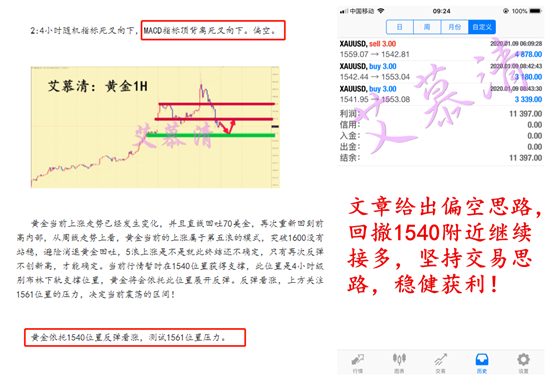Open the XAUUSD buy trade 1542.44 → 1553.04
Image resolution: width=550 pixels, height=380 pixels.
(x=441, y=72)
